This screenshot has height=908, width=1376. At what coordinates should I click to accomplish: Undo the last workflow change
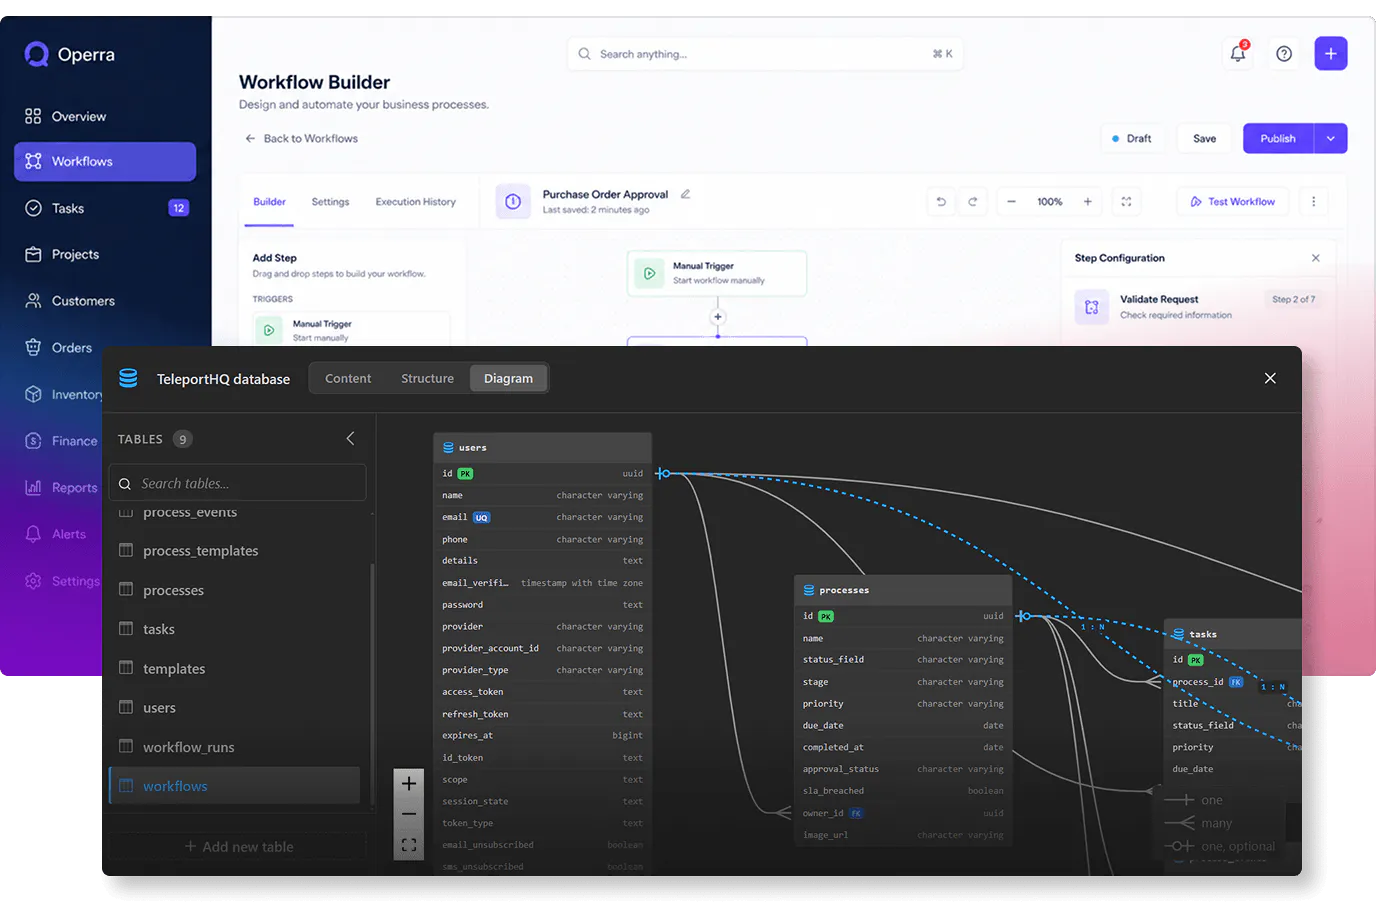tap(941, 202)
